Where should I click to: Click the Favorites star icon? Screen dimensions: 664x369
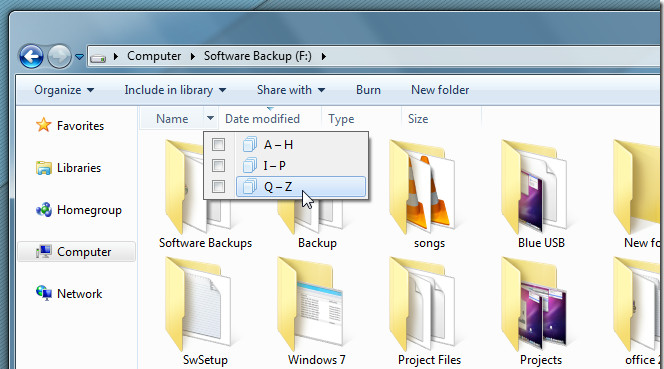[x=44, y=125]
